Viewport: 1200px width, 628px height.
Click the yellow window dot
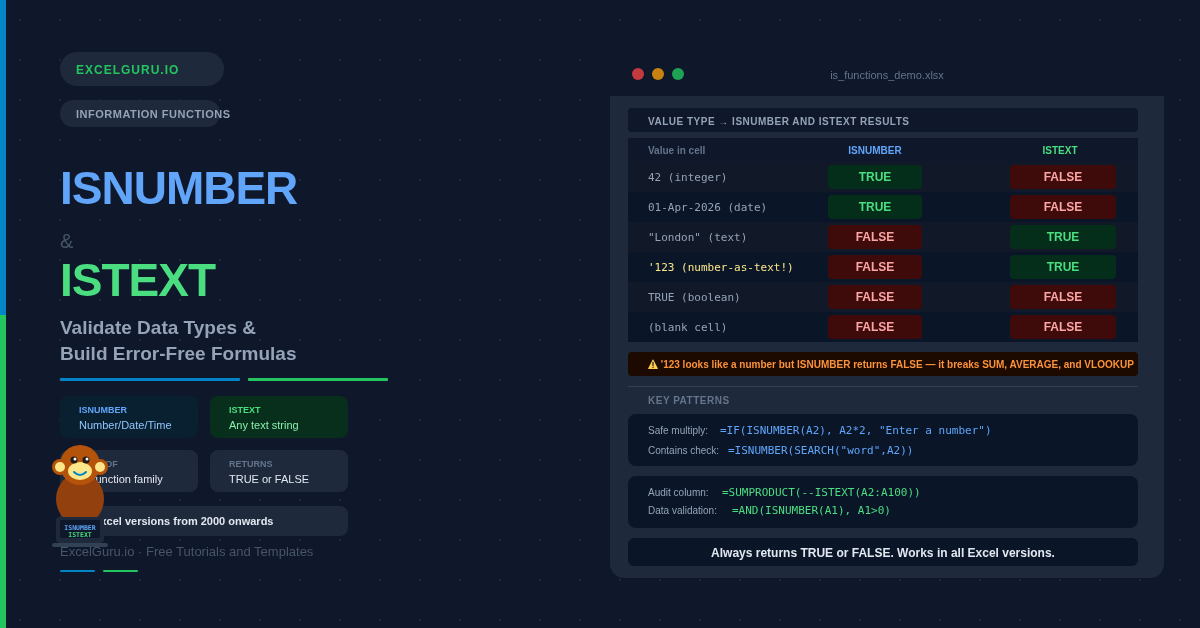[658, 74]
